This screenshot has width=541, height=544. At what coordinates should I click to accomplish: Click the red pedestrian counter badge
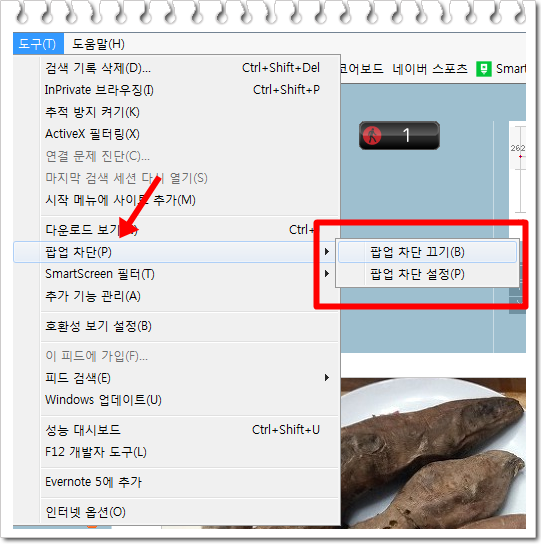399,135
